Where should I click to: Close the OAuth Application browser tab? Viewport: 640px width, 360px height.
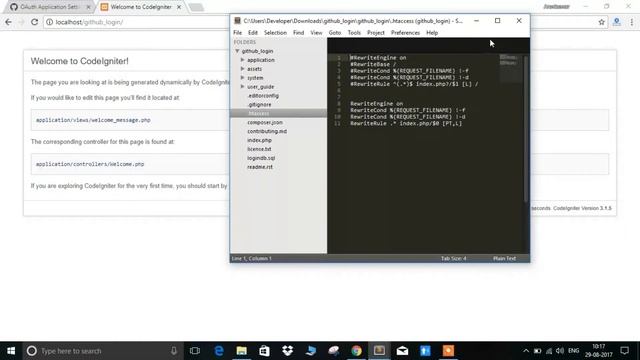(89, 7)
